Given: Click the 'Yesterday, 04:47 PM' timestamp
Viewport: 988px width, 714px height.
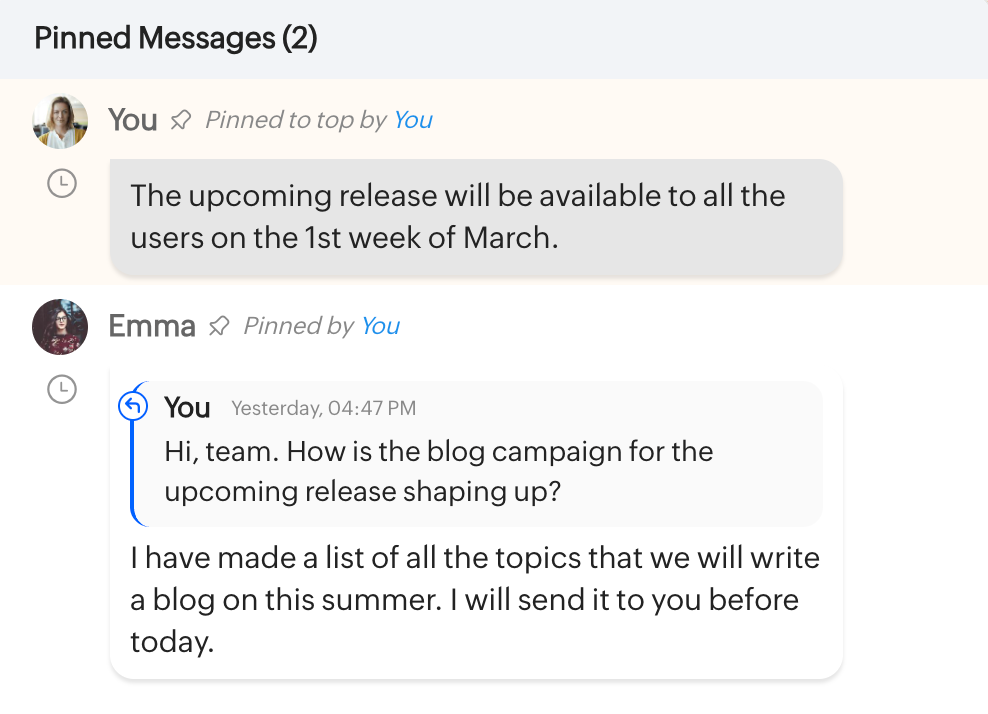Looking at the screenshot, I should tap(323, 408).
